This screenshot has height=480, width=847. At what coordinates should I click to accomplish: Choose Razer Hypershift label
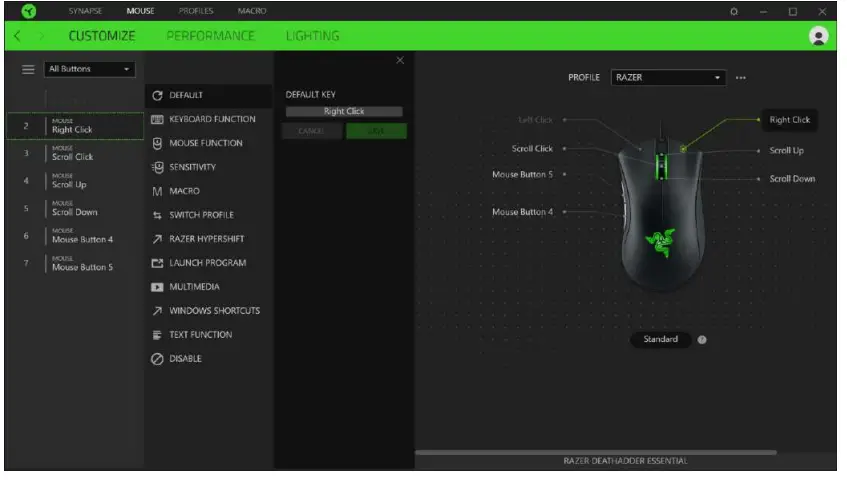[206, 239]
